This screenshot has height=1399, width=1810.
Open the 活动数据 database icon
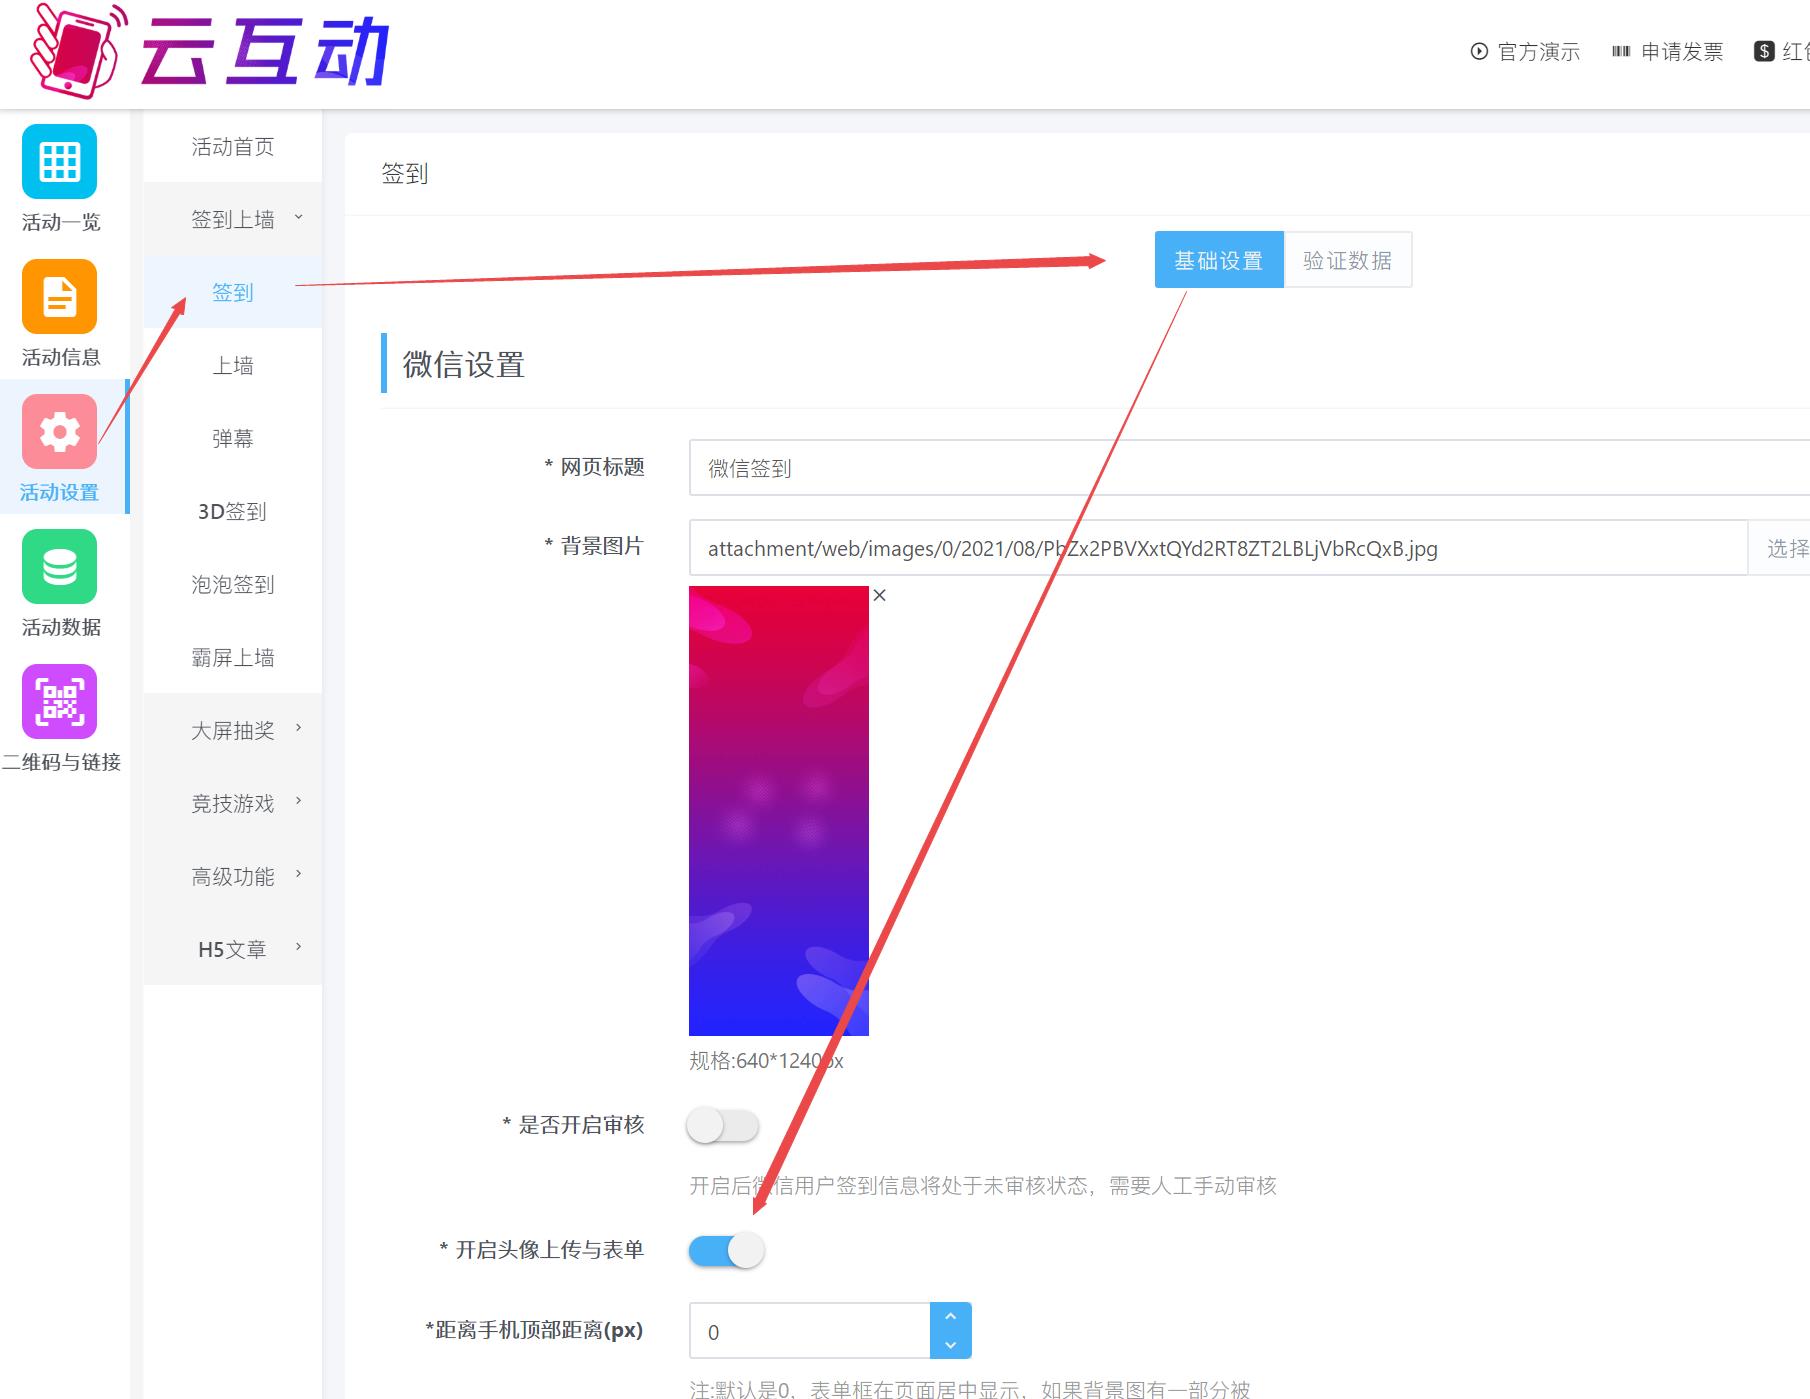(x=59, y=567)
